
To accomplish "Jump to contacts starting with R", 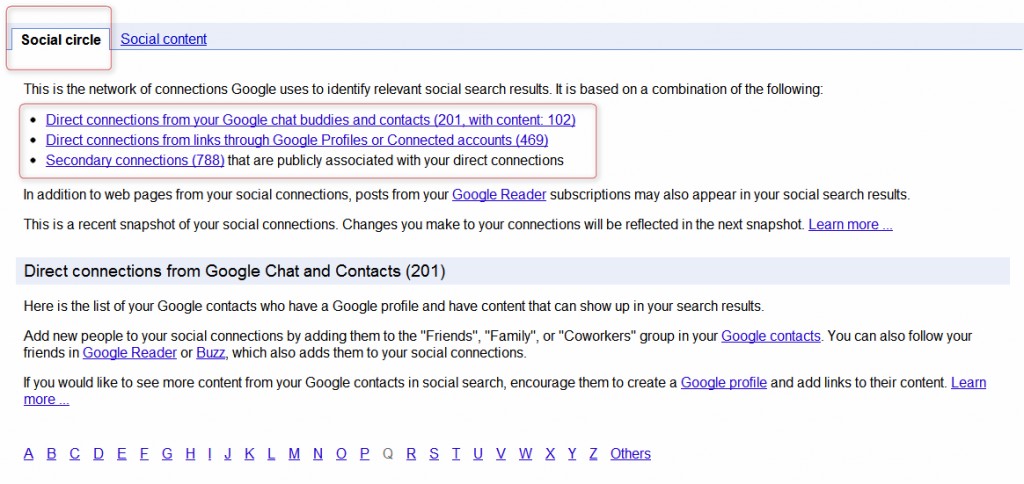I will [411, 454].
